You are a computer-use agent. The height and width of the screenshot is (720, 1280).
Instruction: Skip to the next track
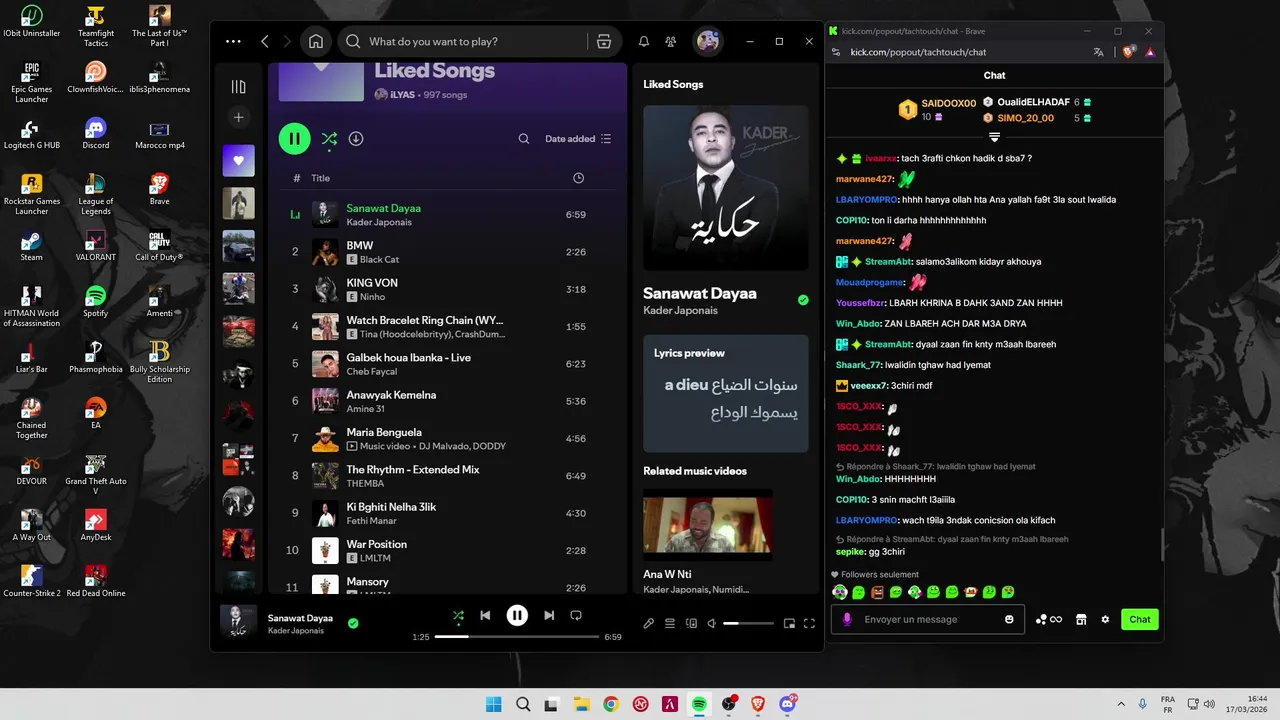click(x=549, y=616)
